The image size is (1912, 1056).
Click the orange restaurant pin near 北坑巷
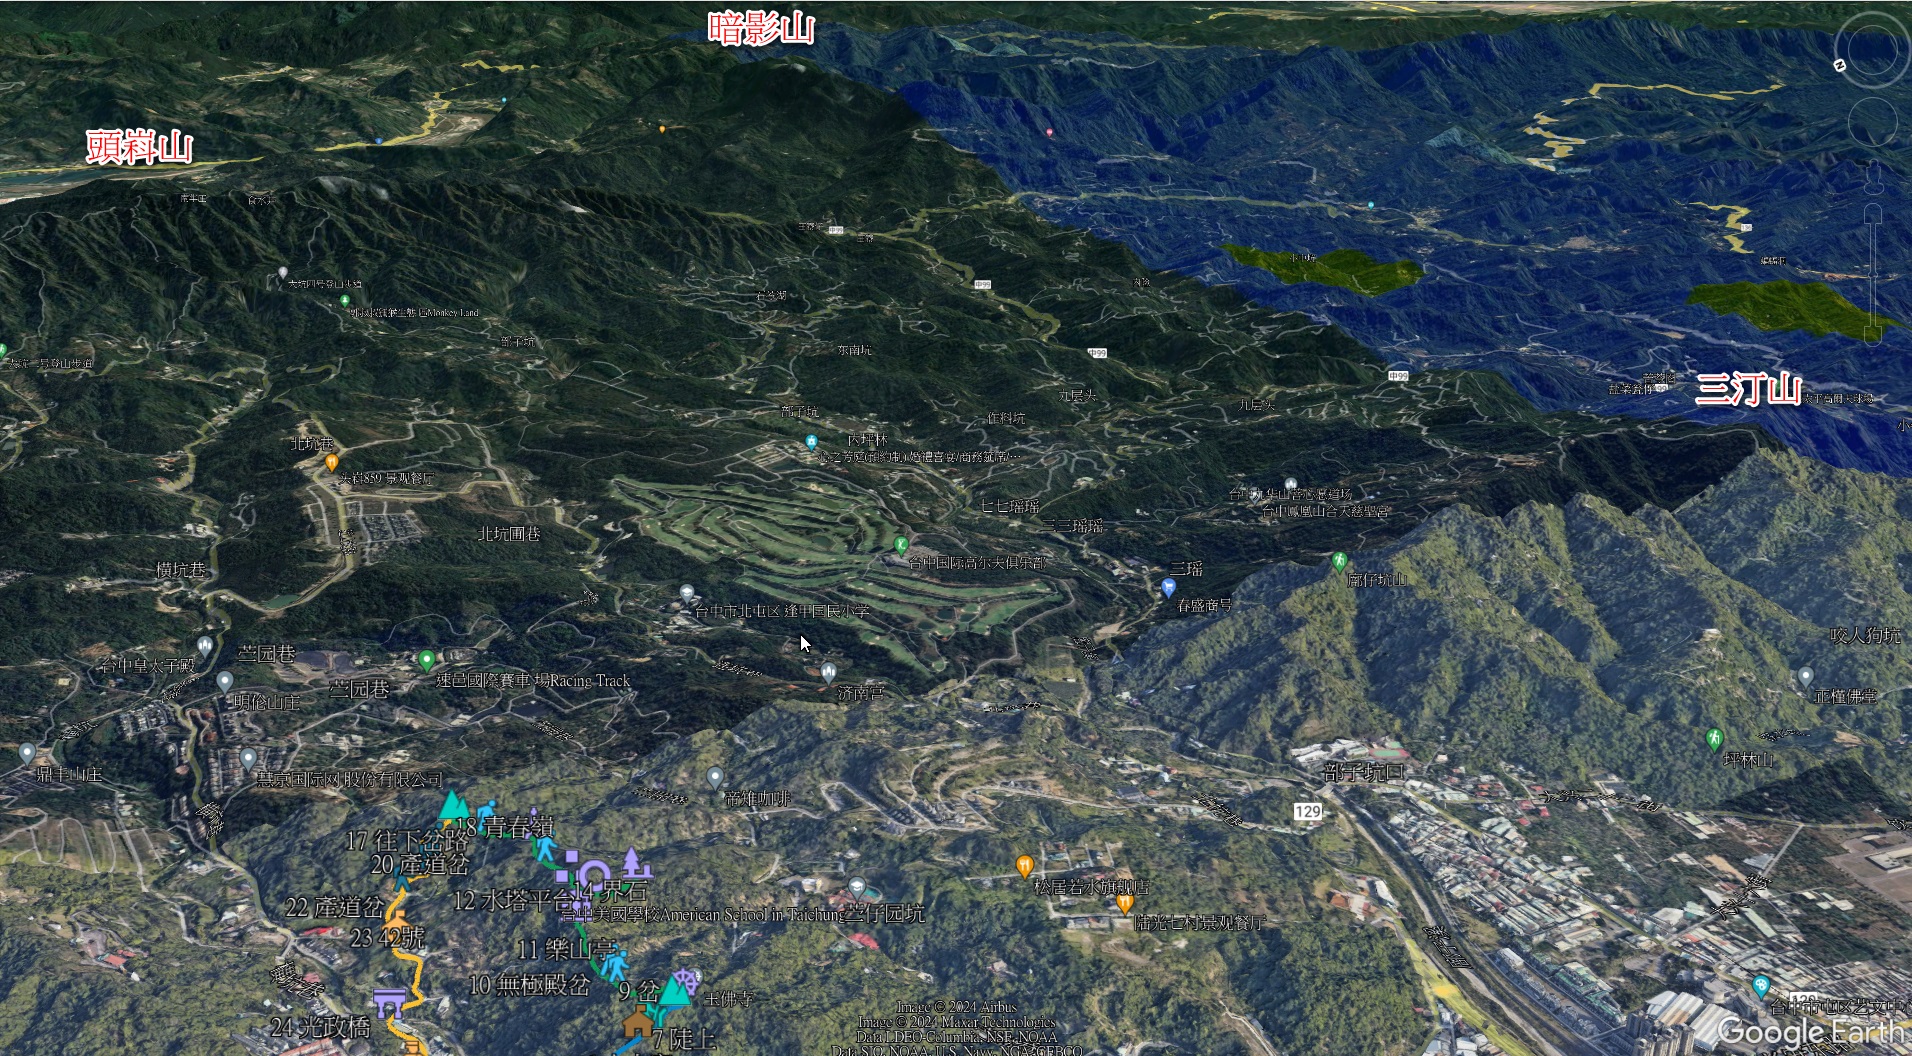[332, 462]
